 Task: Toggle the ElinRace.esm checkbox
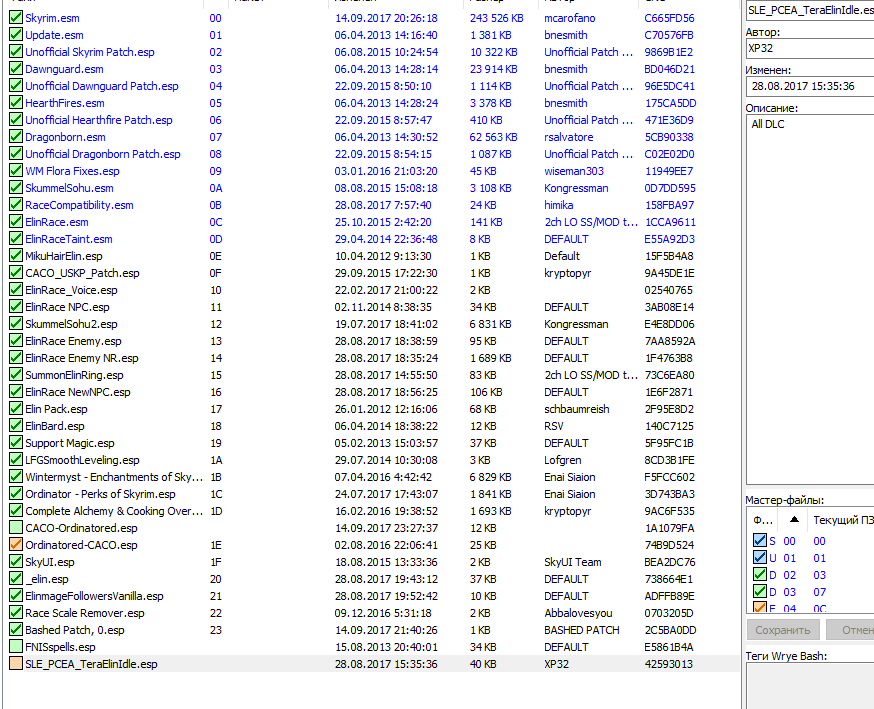(x=16, y=221)
